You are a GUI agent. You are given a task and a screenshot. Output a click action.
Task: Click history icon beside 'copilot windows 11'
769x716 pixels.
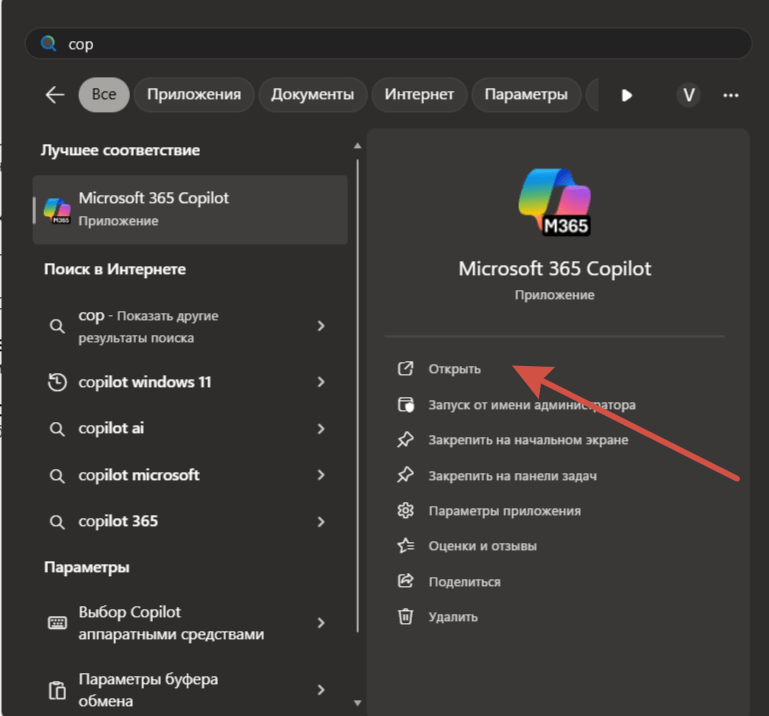(57, 382)
